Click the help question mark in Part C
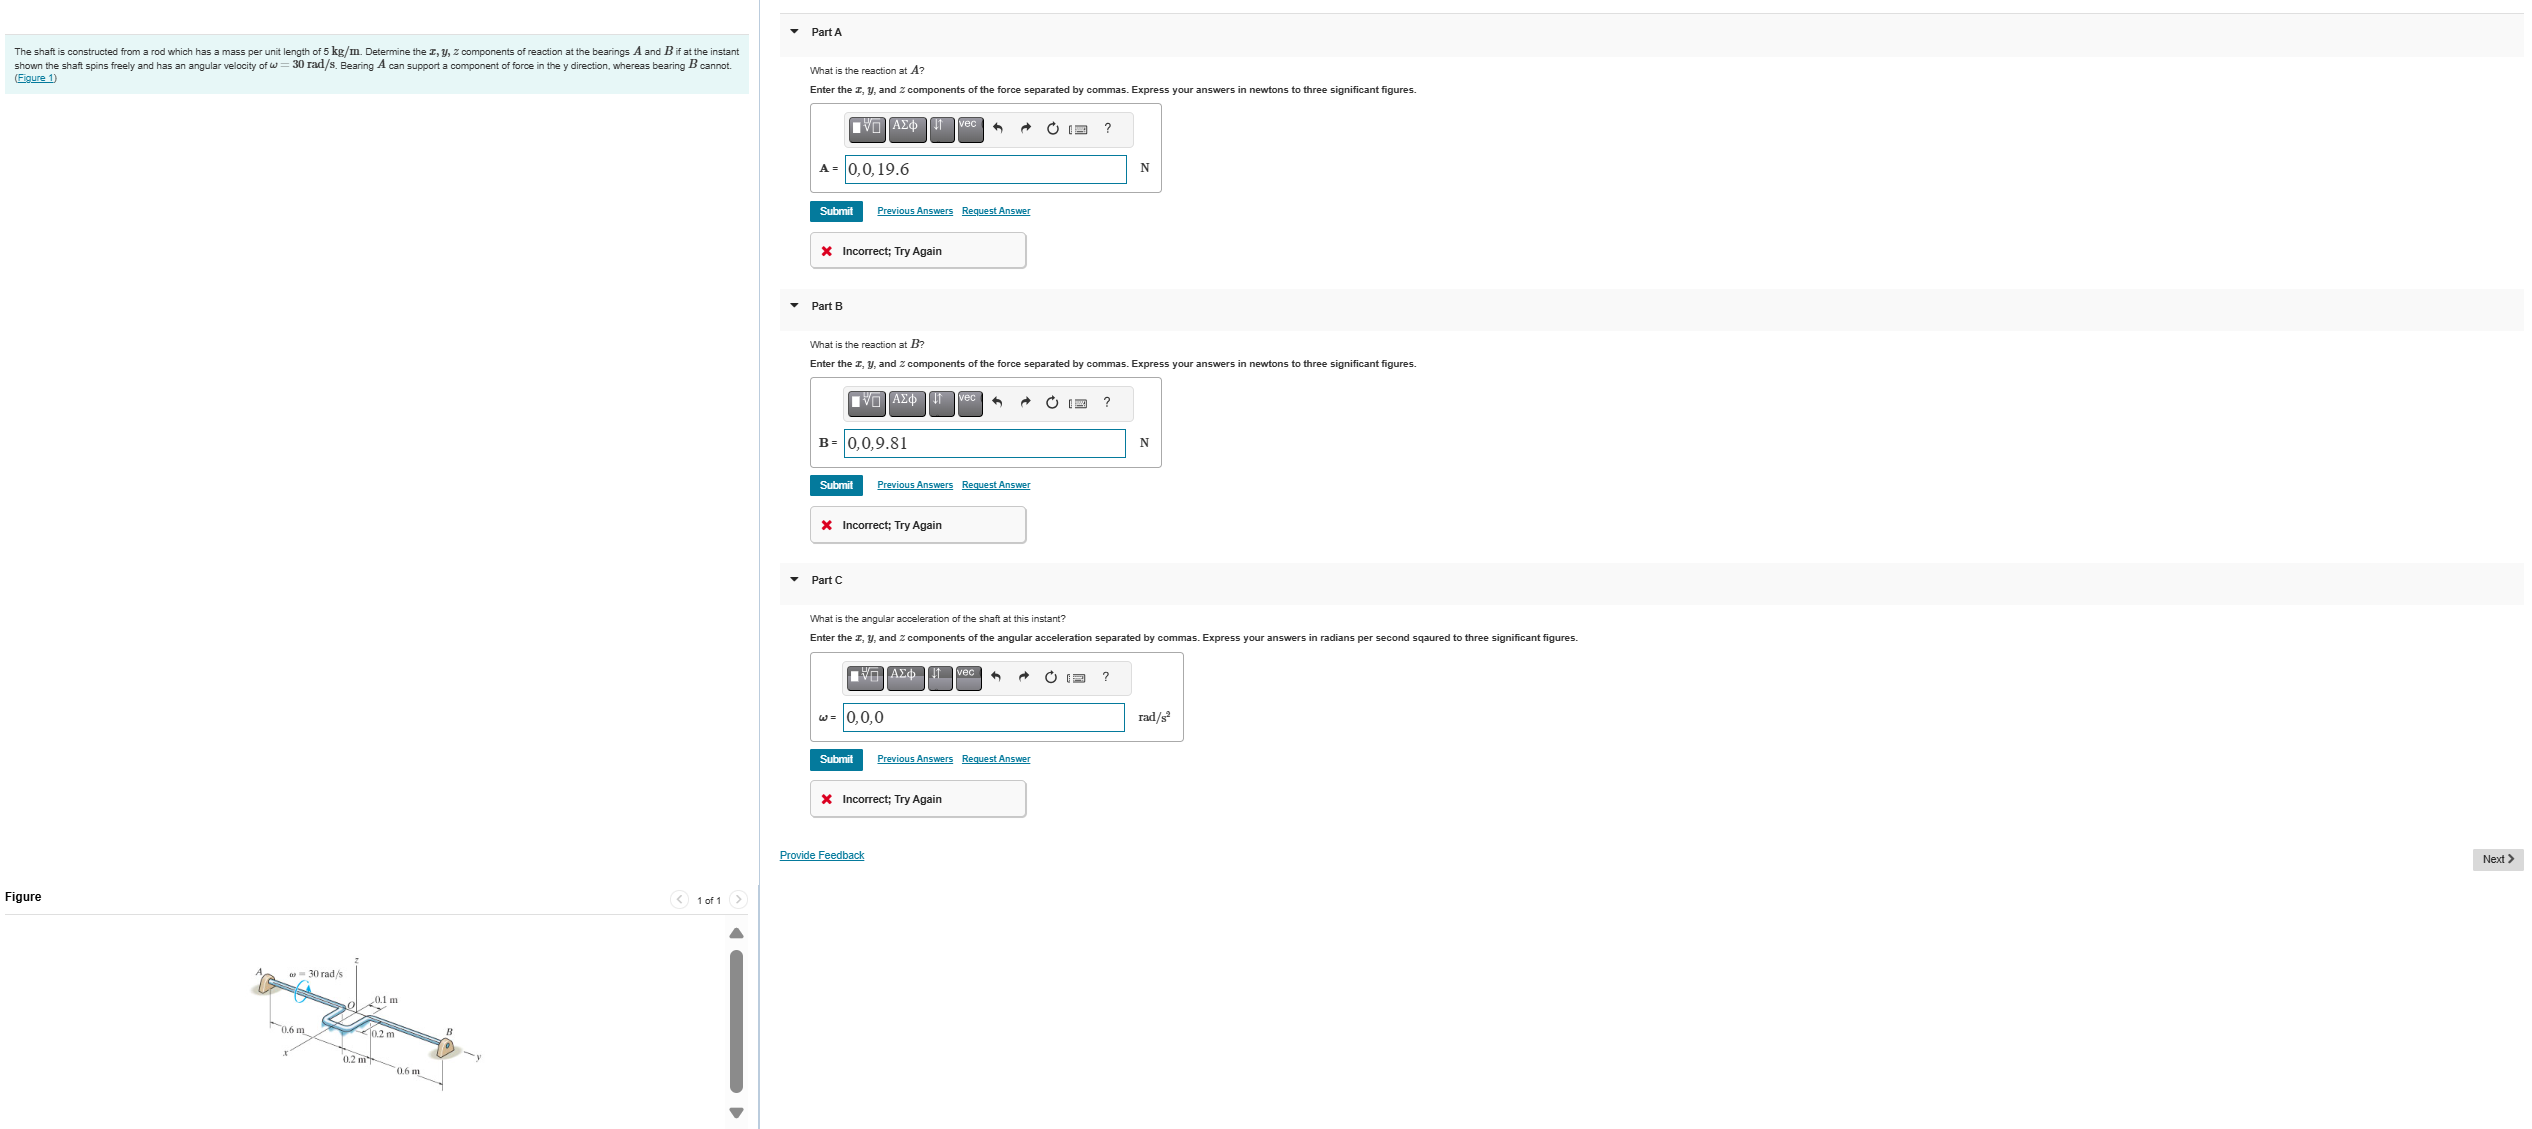Screen dimensions: 2532x1129 1105,677
